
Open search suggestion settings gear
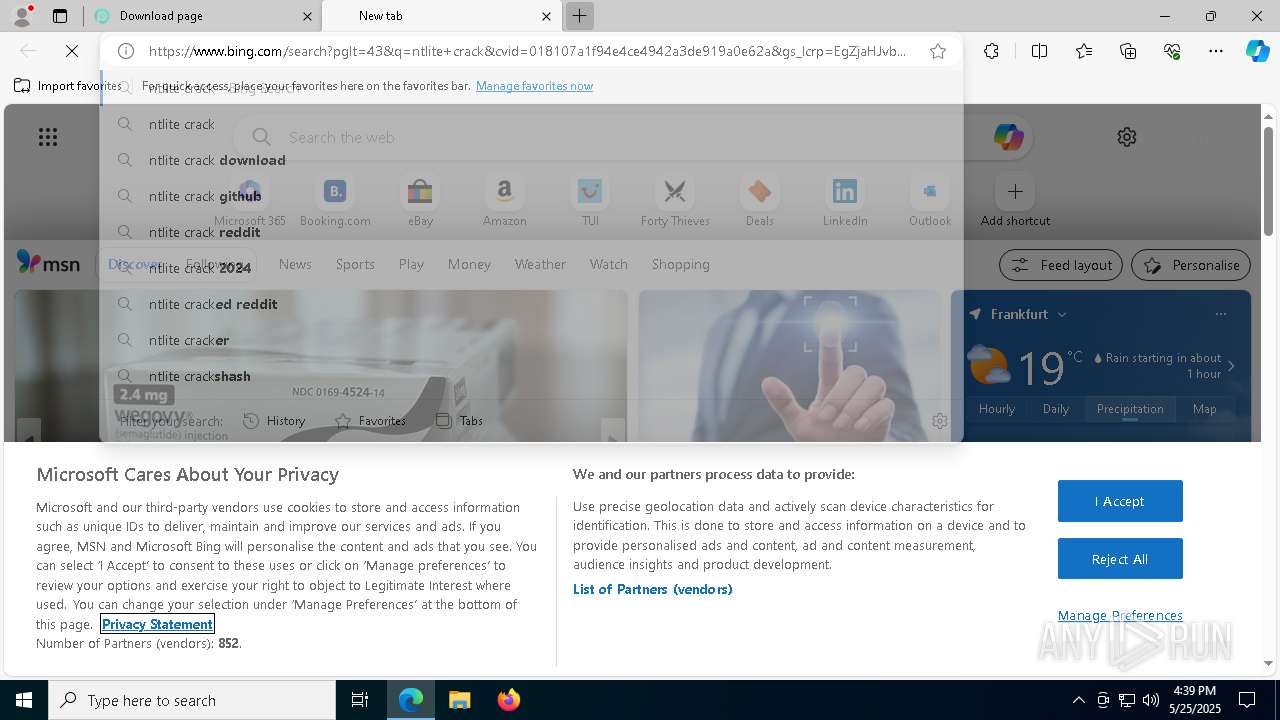tap(939, 421)
